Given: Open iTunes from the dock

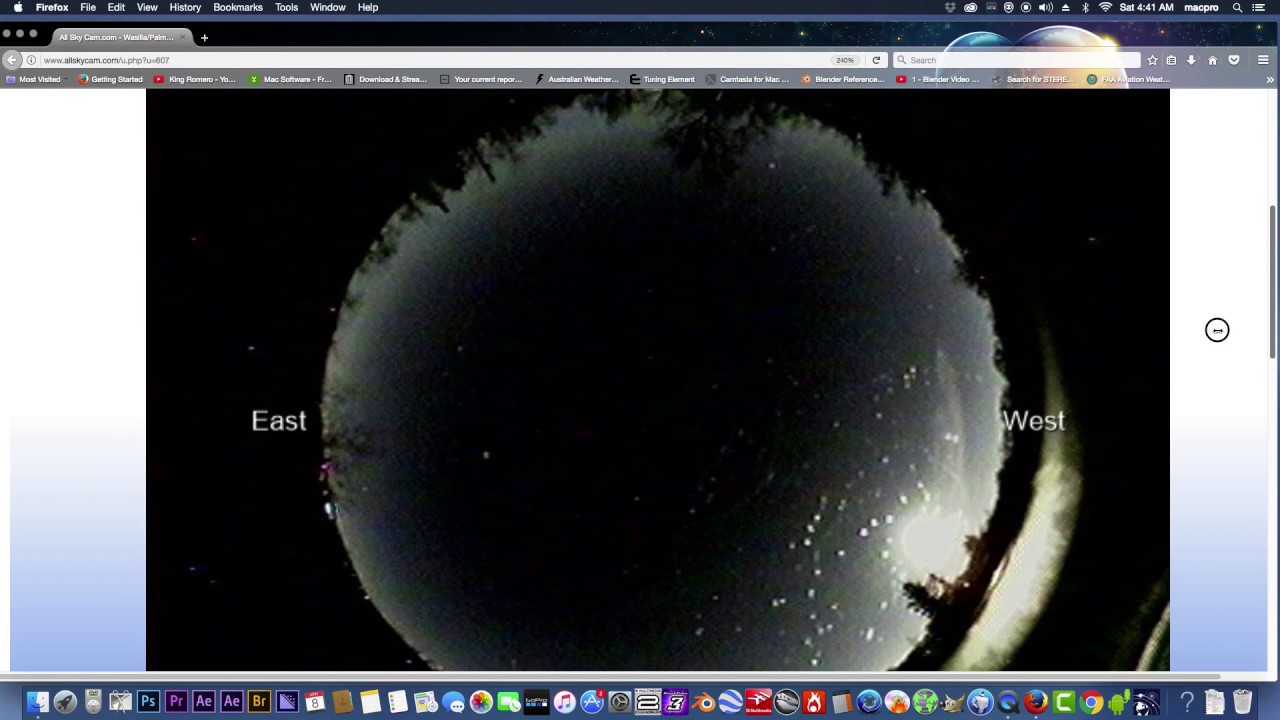Looking at the screenshot, I should (x=564, y=702).
